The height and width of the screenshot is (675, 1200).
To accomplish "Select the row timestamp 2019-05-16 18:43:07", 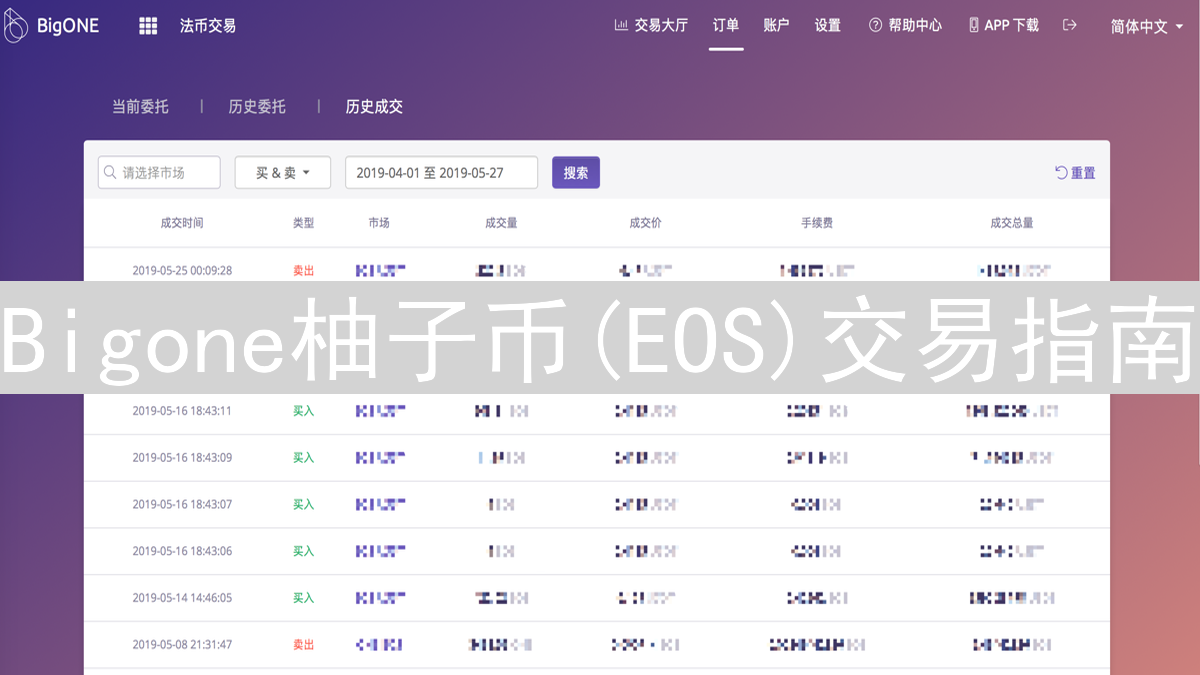I will pos(182,504).
